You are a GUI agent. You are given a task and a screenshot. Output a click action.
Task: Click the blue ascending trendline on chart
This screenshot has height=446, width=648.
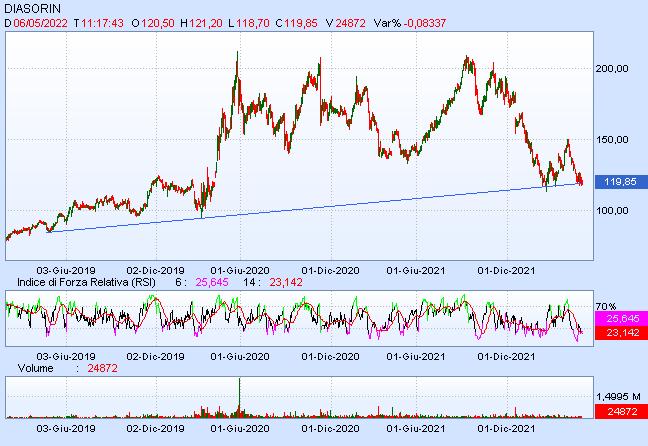click(x=314, y=208)
